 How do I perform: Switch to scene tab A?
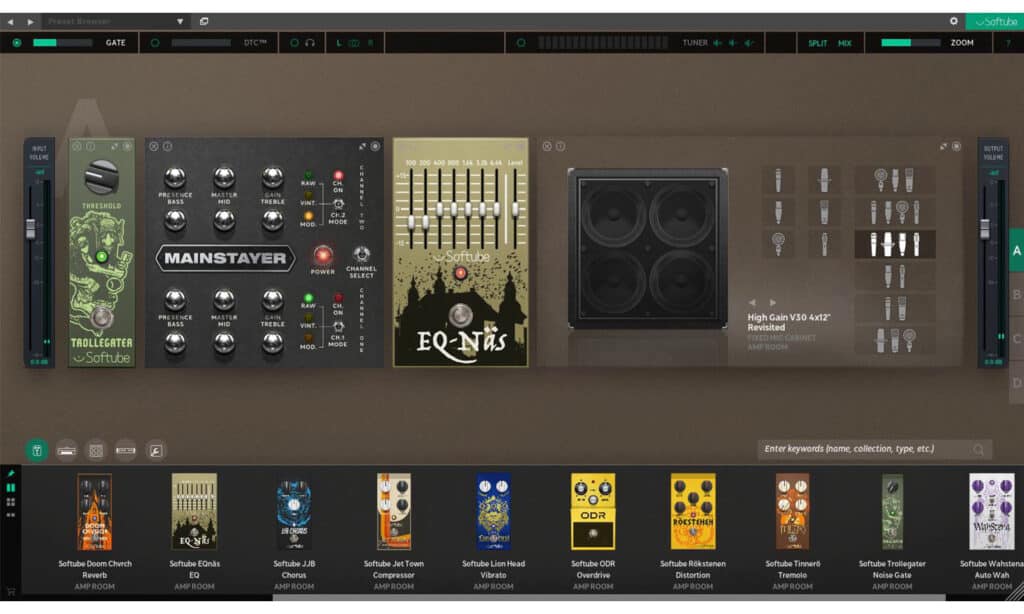[x=1016, y=251]
